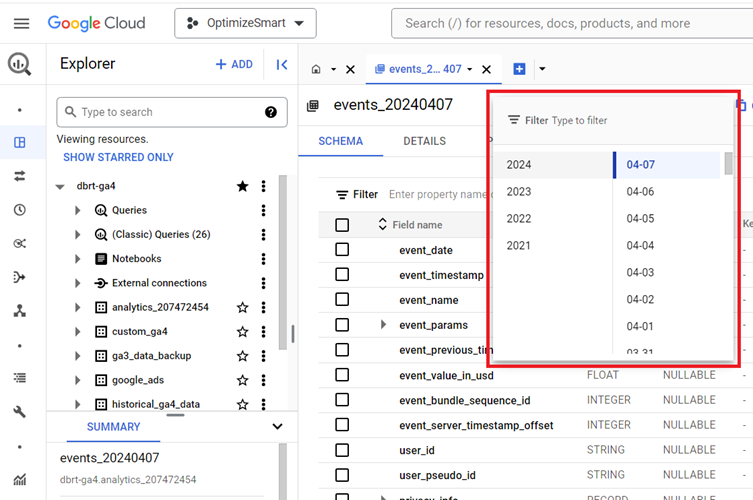This screenshot has width=753, height=500.
Task: Close the events_2... 407 tab
Action: point(486,69)
